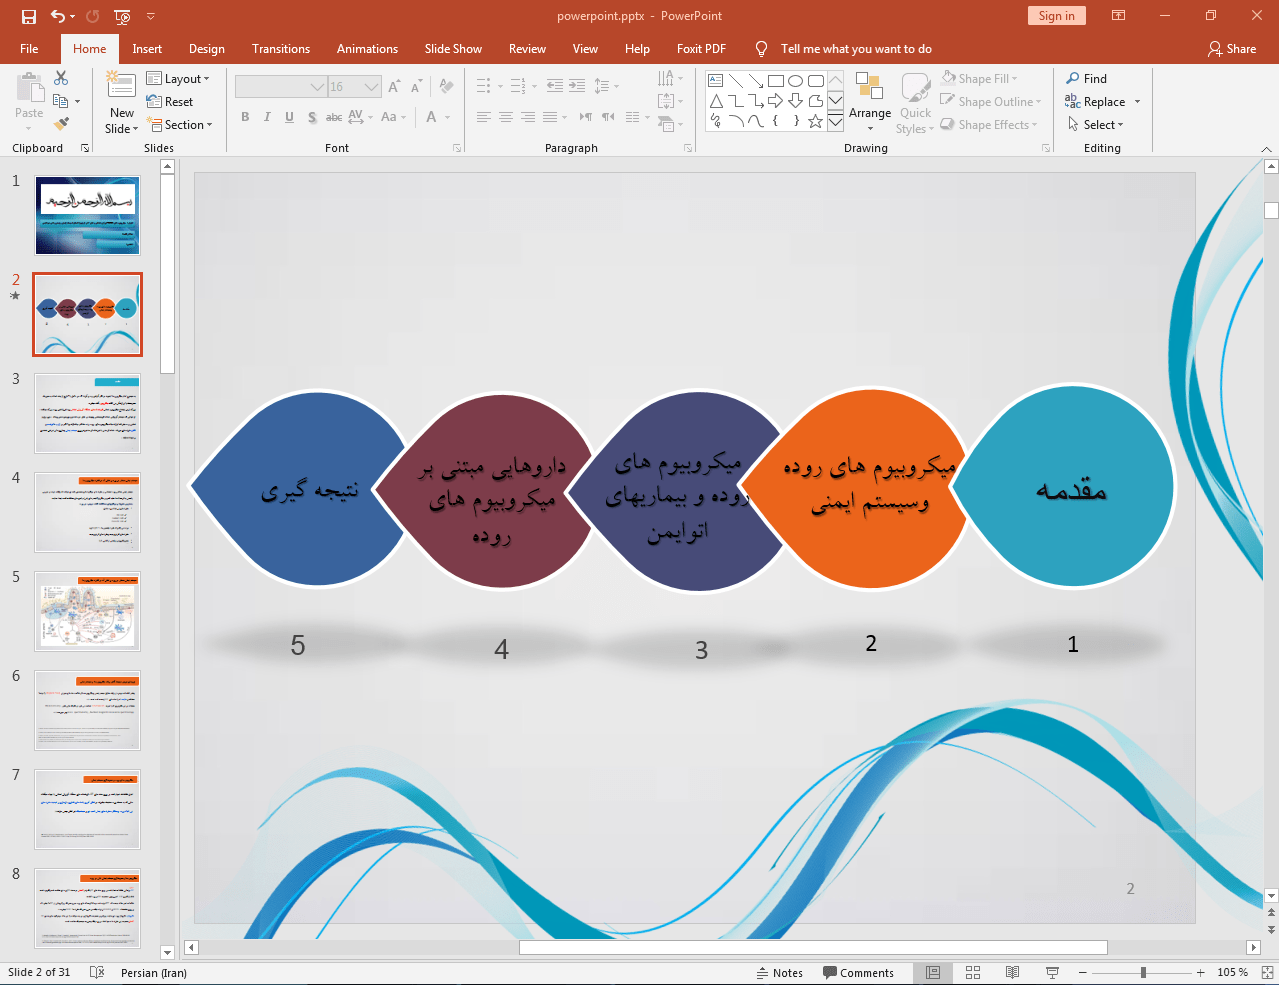1279x985 pixels.
Task: Click the Cut scissors icon
Action: (61, 78)
